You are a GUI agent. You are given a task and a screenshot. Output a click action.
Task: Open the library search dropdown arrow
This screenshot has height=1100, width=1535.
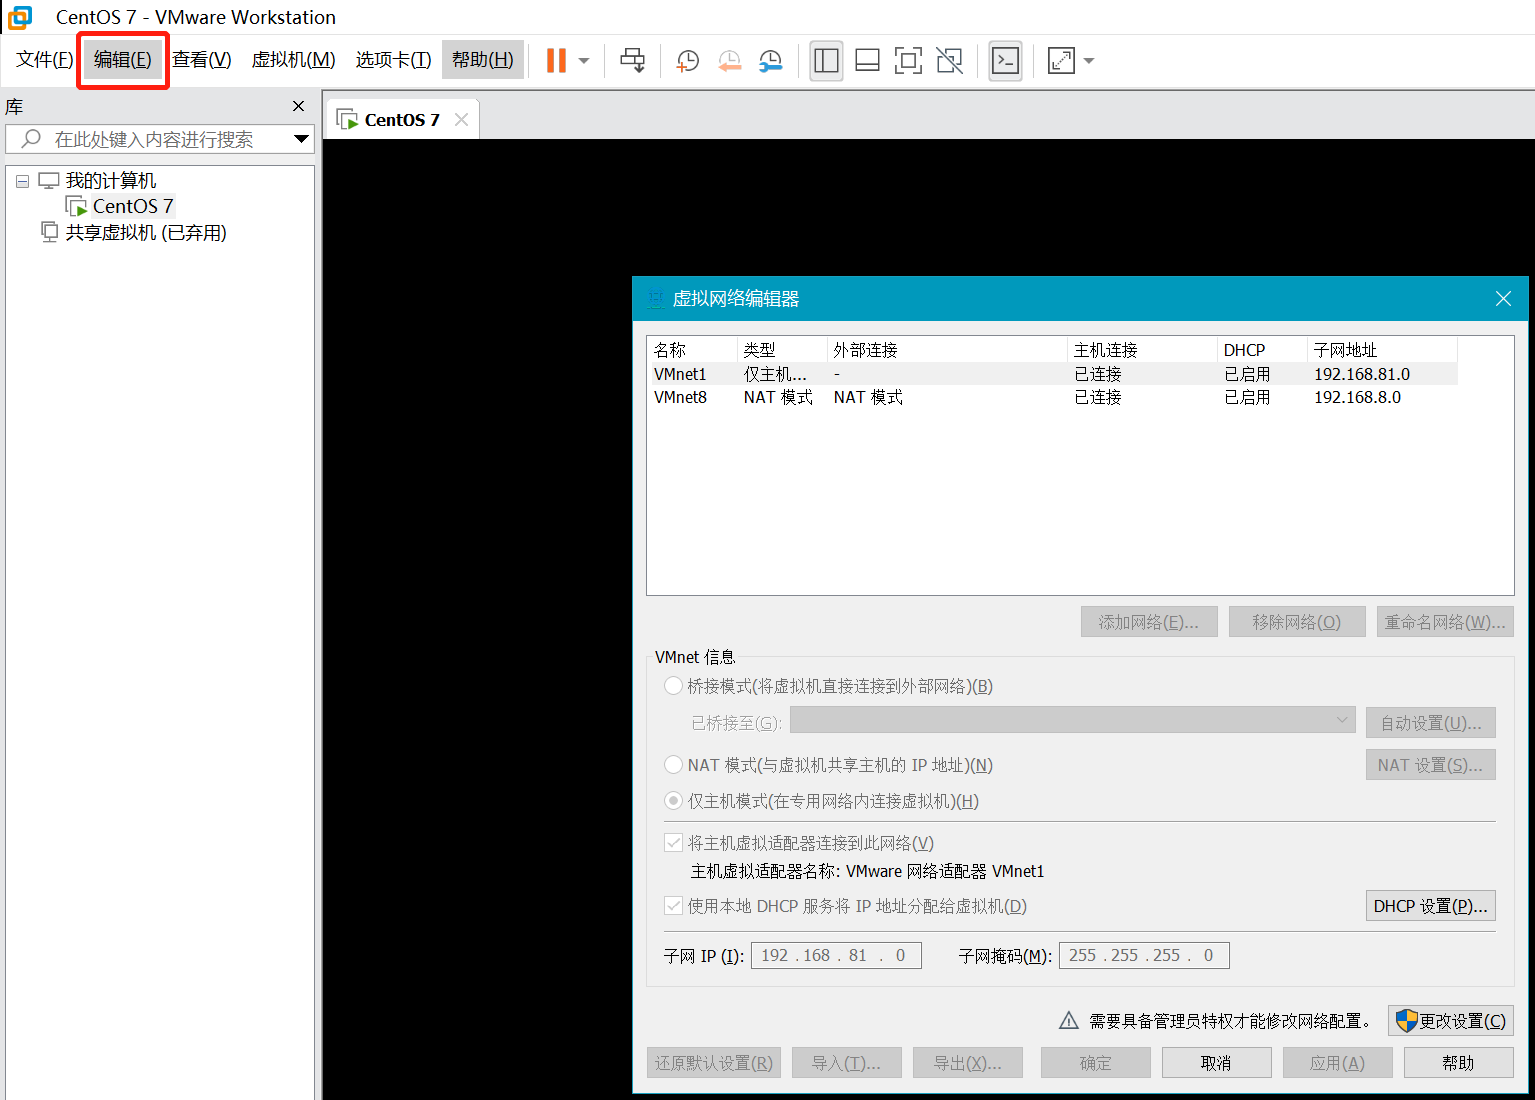click(x=301, y=139)
